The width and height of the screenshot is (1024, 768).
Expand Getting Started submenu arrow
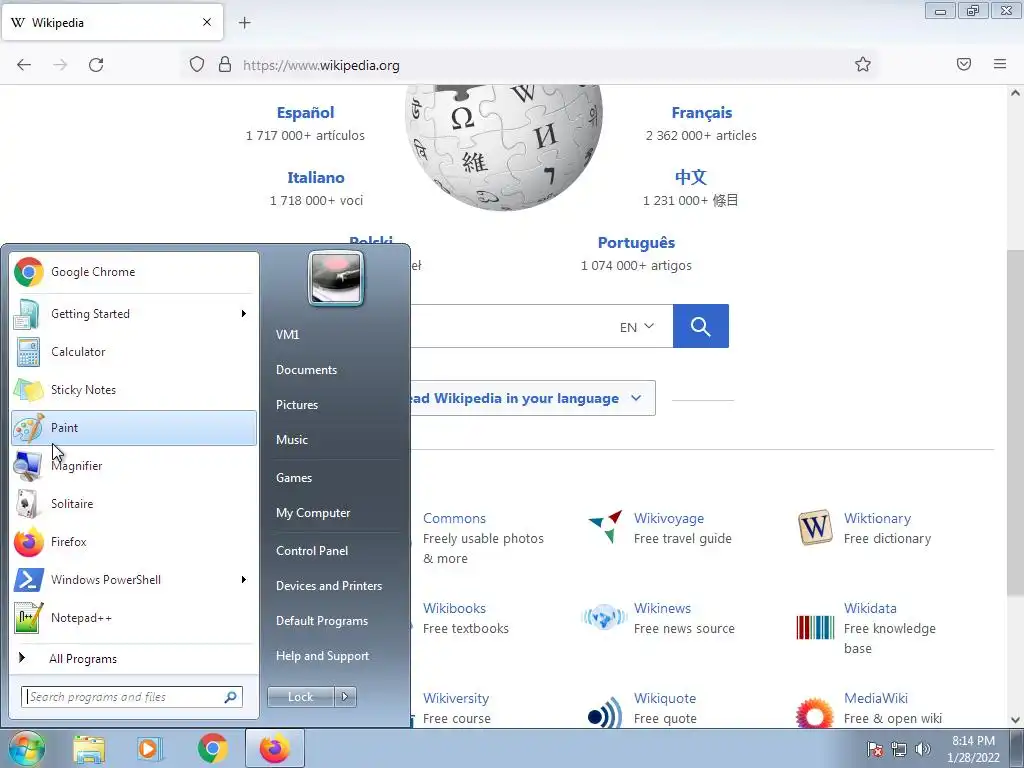click(x=244, y=313)
